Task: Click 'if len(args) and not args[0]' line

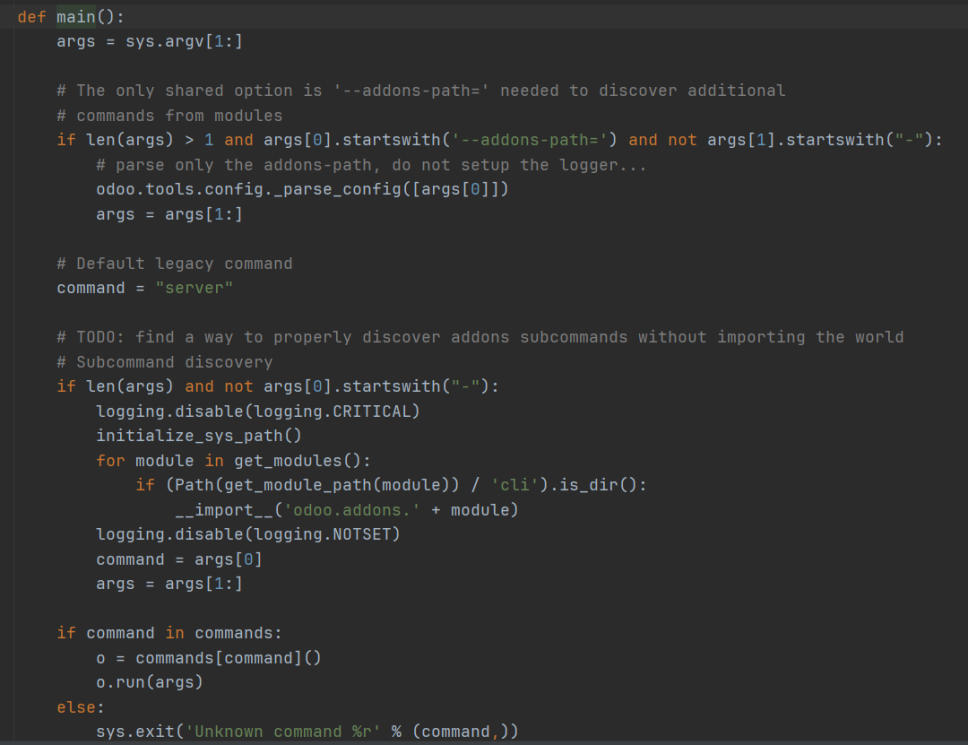Action: click(x=277, y=386)
